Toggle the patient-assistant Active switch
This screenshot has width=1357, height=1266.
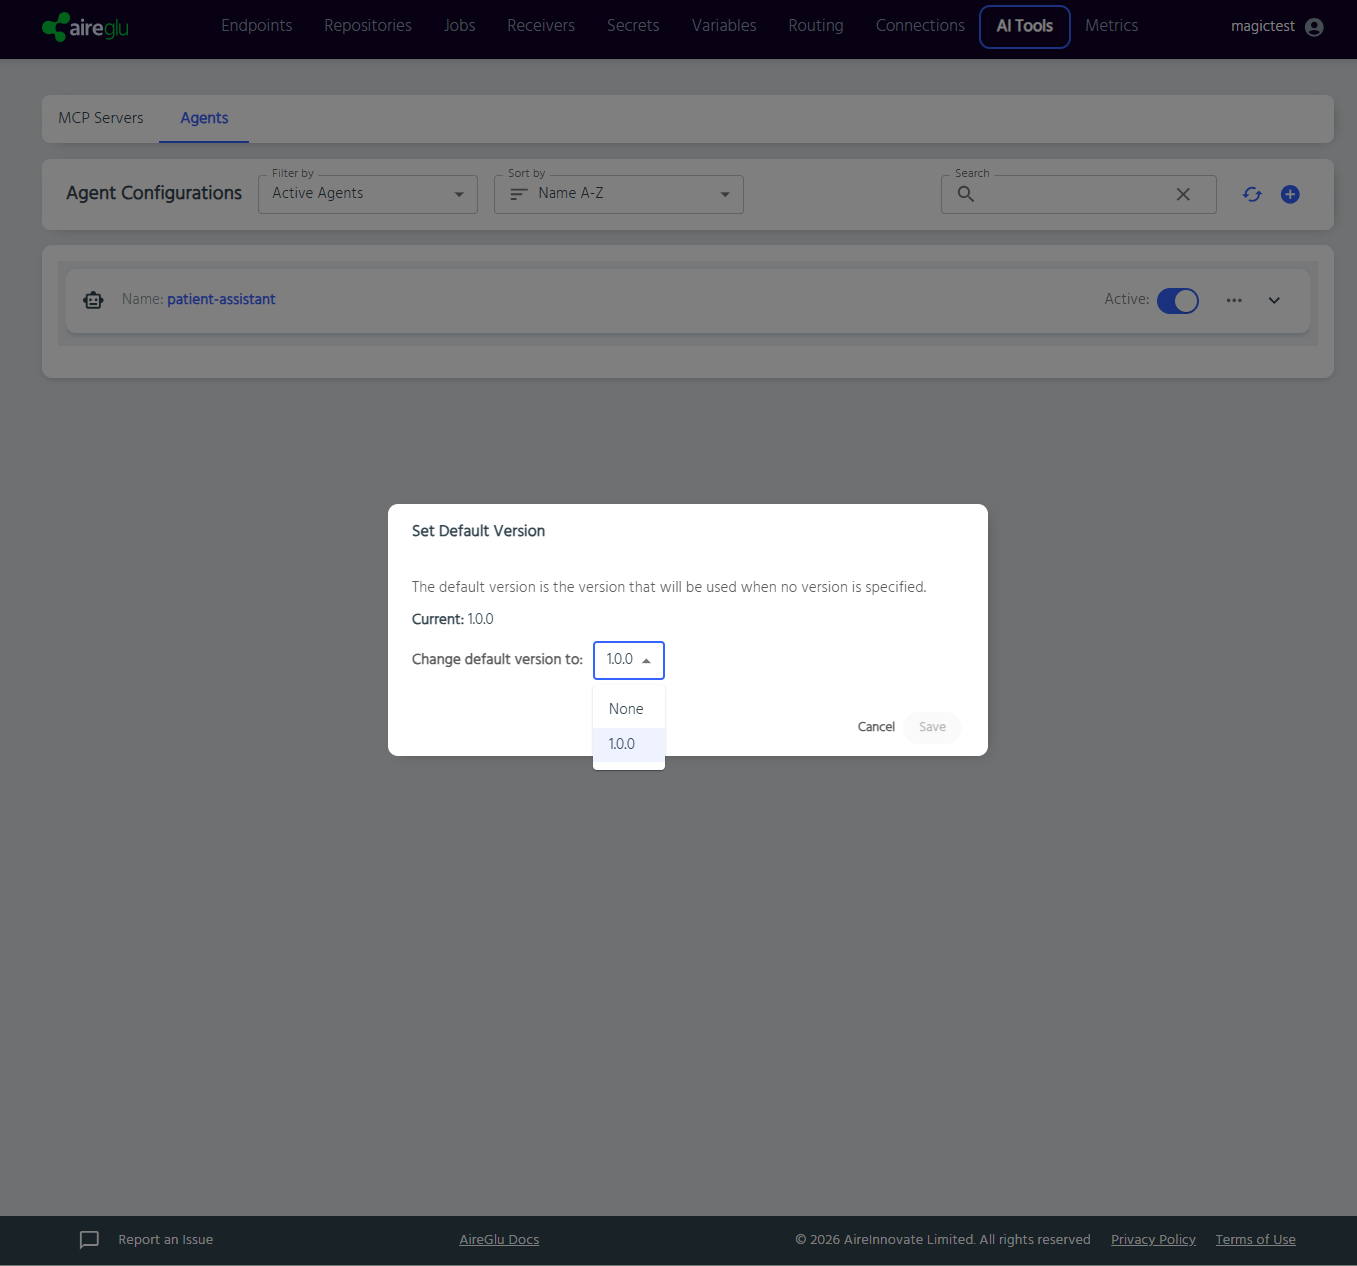1178,300
